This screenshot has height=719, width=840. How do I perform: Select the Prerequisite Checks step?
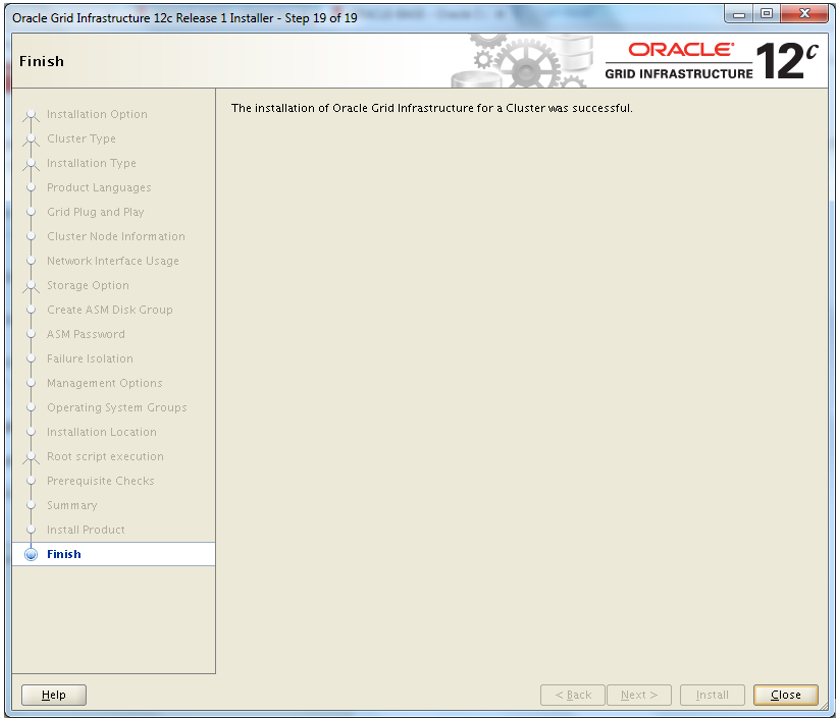point(101,481)
